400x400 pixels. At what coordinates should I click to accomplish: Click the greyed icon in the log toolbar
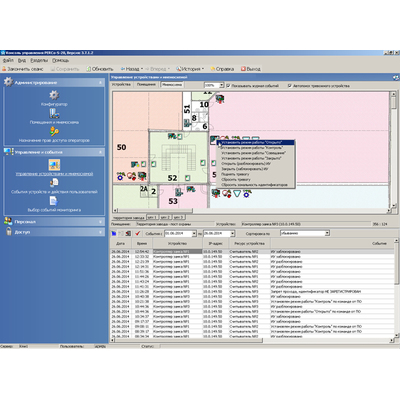[121, 234]
